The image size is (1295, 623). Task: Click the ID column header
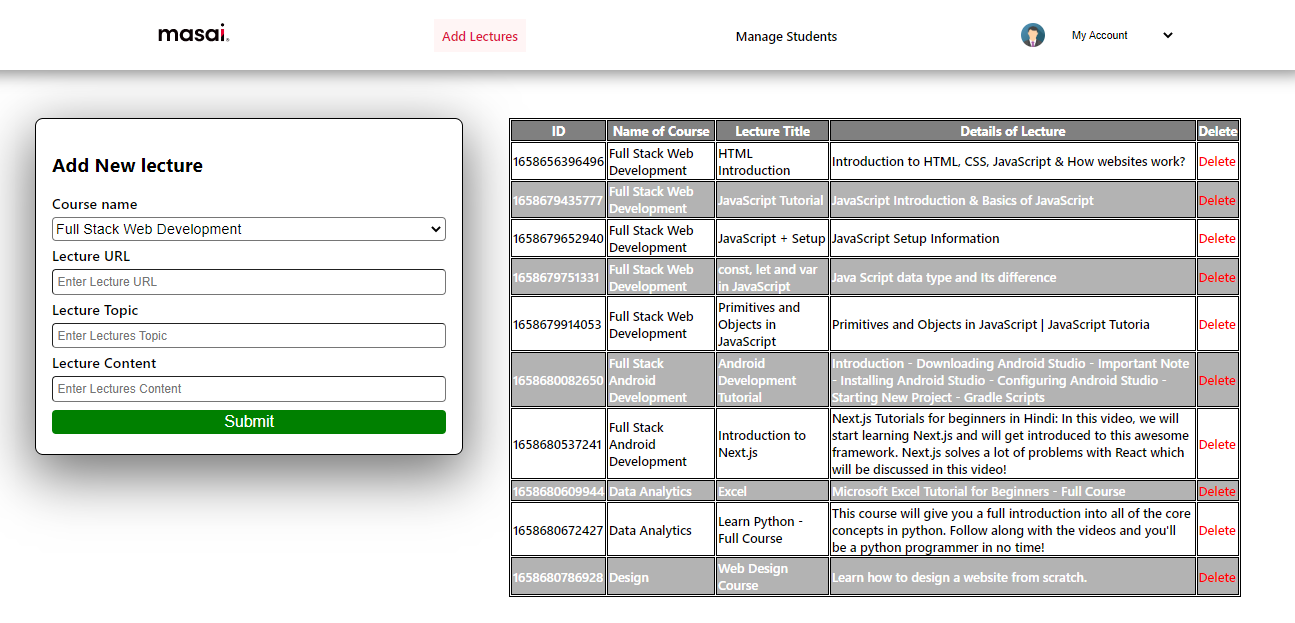tap(558, 131)
